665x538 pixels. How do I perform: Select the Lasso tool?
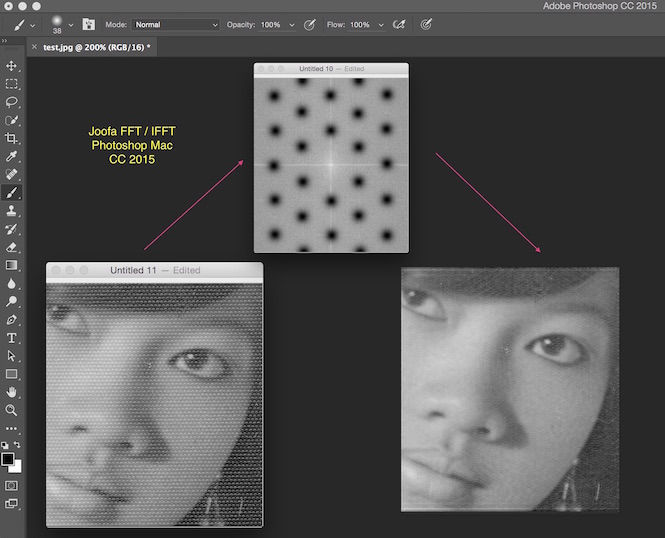[x=11, y=102]
